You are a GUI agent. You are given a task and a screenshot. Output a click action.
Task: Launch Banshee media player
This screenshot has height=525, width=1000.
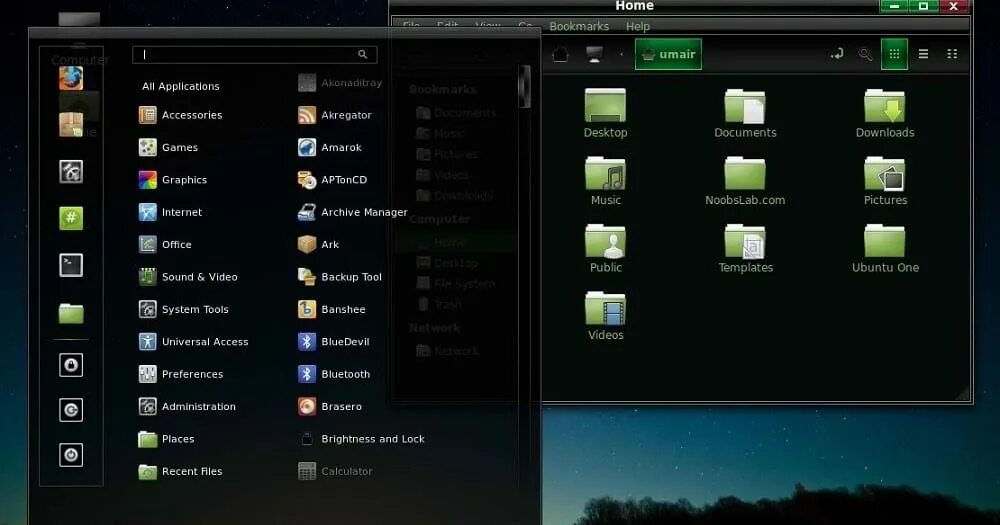click(x=332, y=309)
